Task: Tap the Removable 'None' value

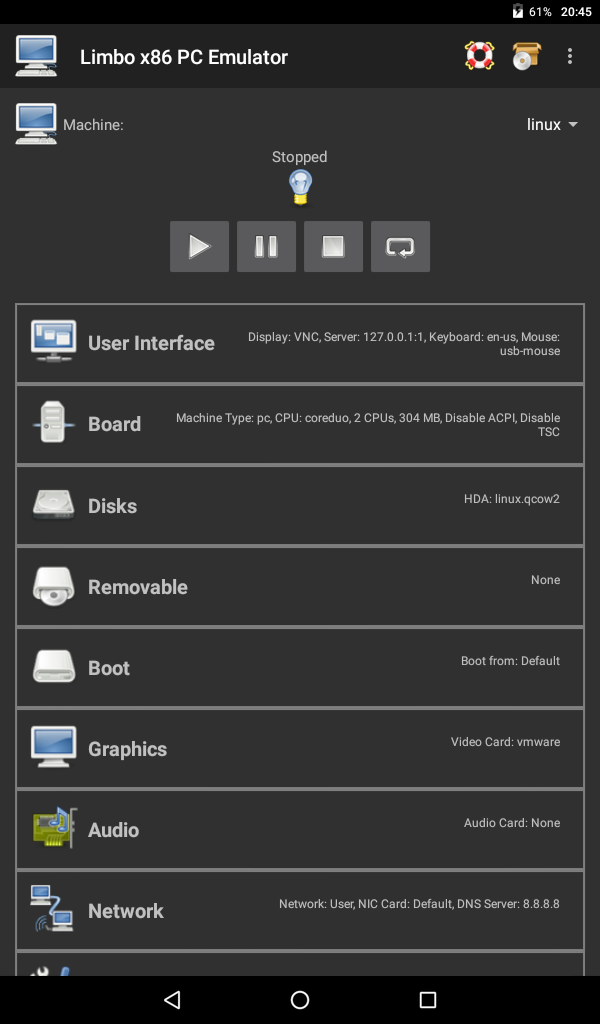Action: coord(545,579)
